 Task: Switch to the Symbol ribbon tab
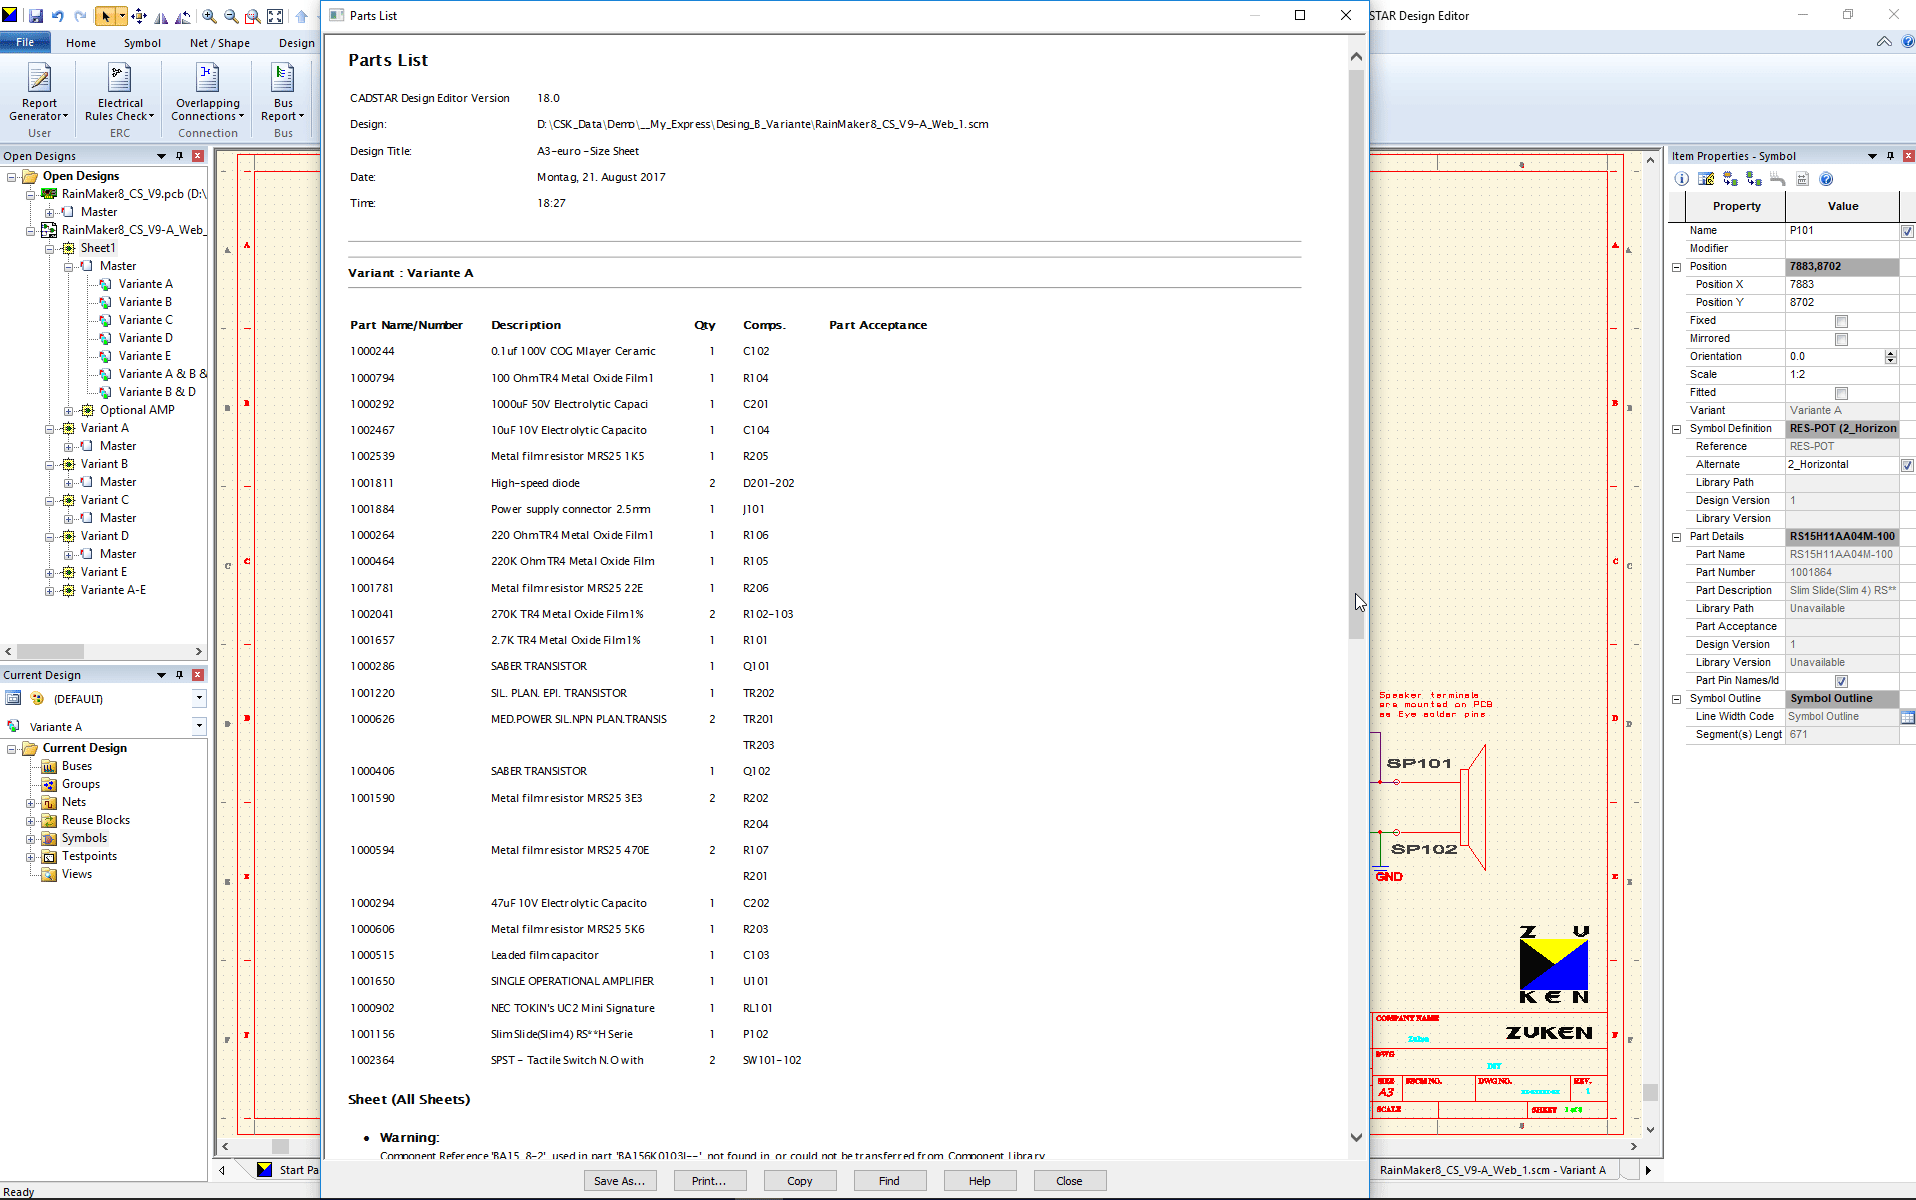coord(142,43)
